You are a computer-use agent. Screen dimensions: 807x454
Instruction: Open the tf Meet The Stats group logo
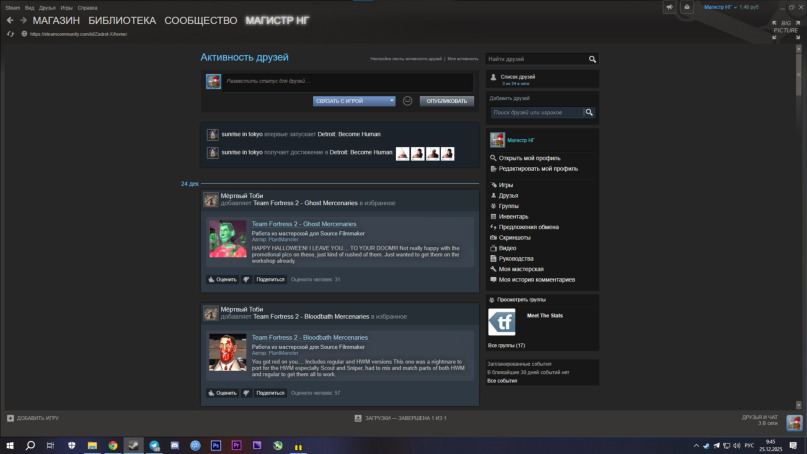(x=501, y=322)
